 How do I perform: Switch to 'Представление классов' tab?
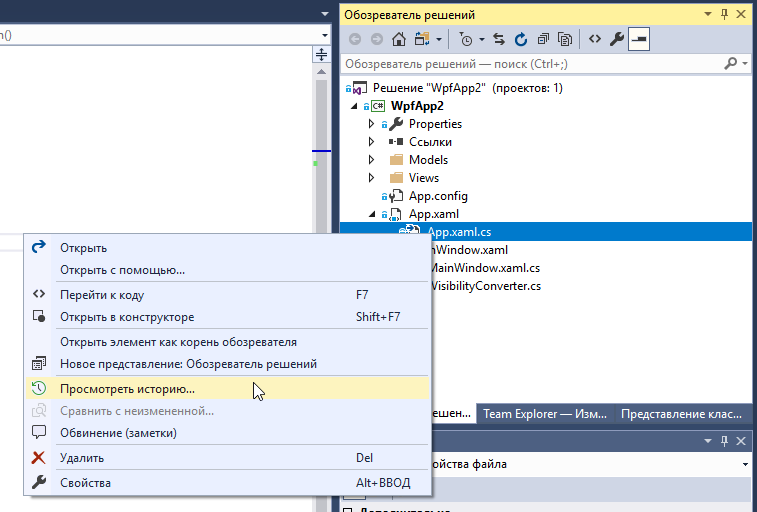click(x=684, y=414)
